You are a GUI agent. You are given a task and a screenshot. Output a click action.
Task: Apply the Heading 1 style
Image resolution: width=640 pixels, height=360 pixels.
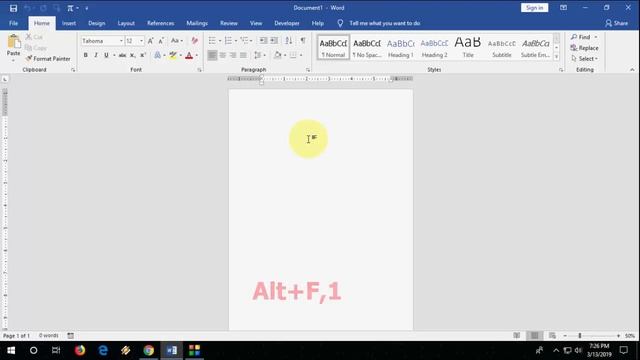(x=400, y=47)
